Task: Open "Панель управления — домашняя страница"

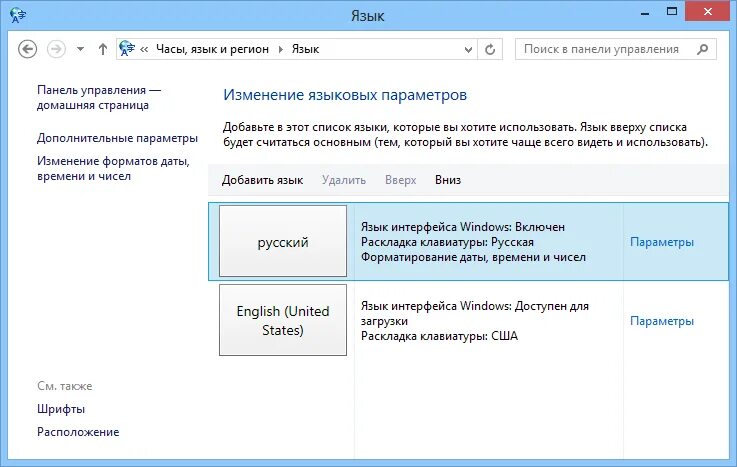Action: 99,97
